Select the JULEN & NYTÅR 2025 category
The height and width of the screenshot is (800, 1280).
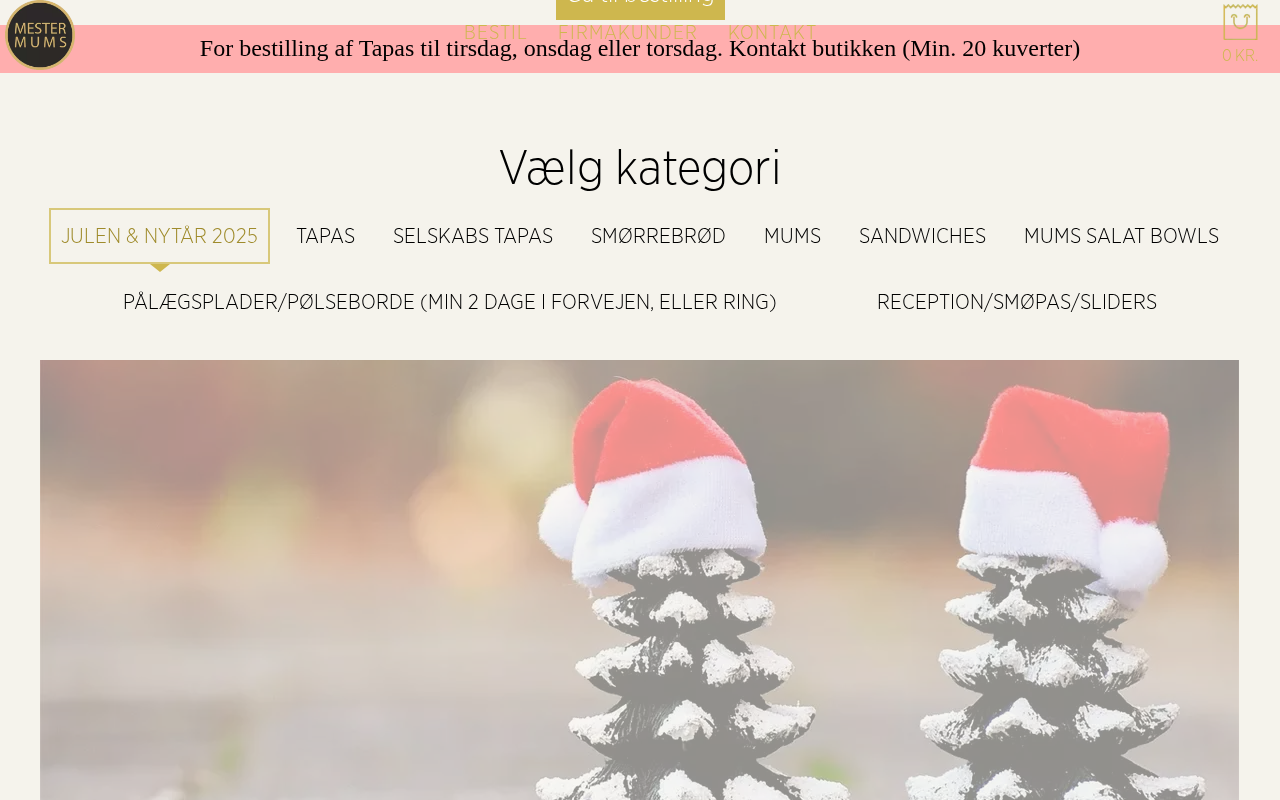click(160, 236)
